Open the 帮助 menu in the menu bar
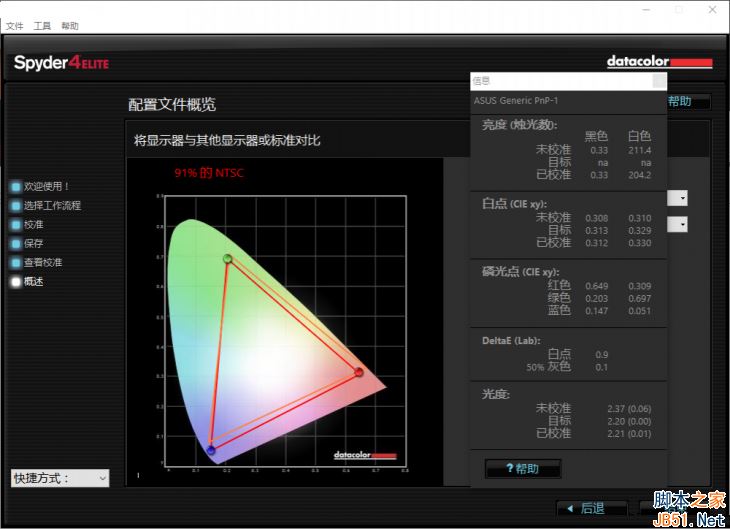Screen dimensions: 730x529 [70, 26]
